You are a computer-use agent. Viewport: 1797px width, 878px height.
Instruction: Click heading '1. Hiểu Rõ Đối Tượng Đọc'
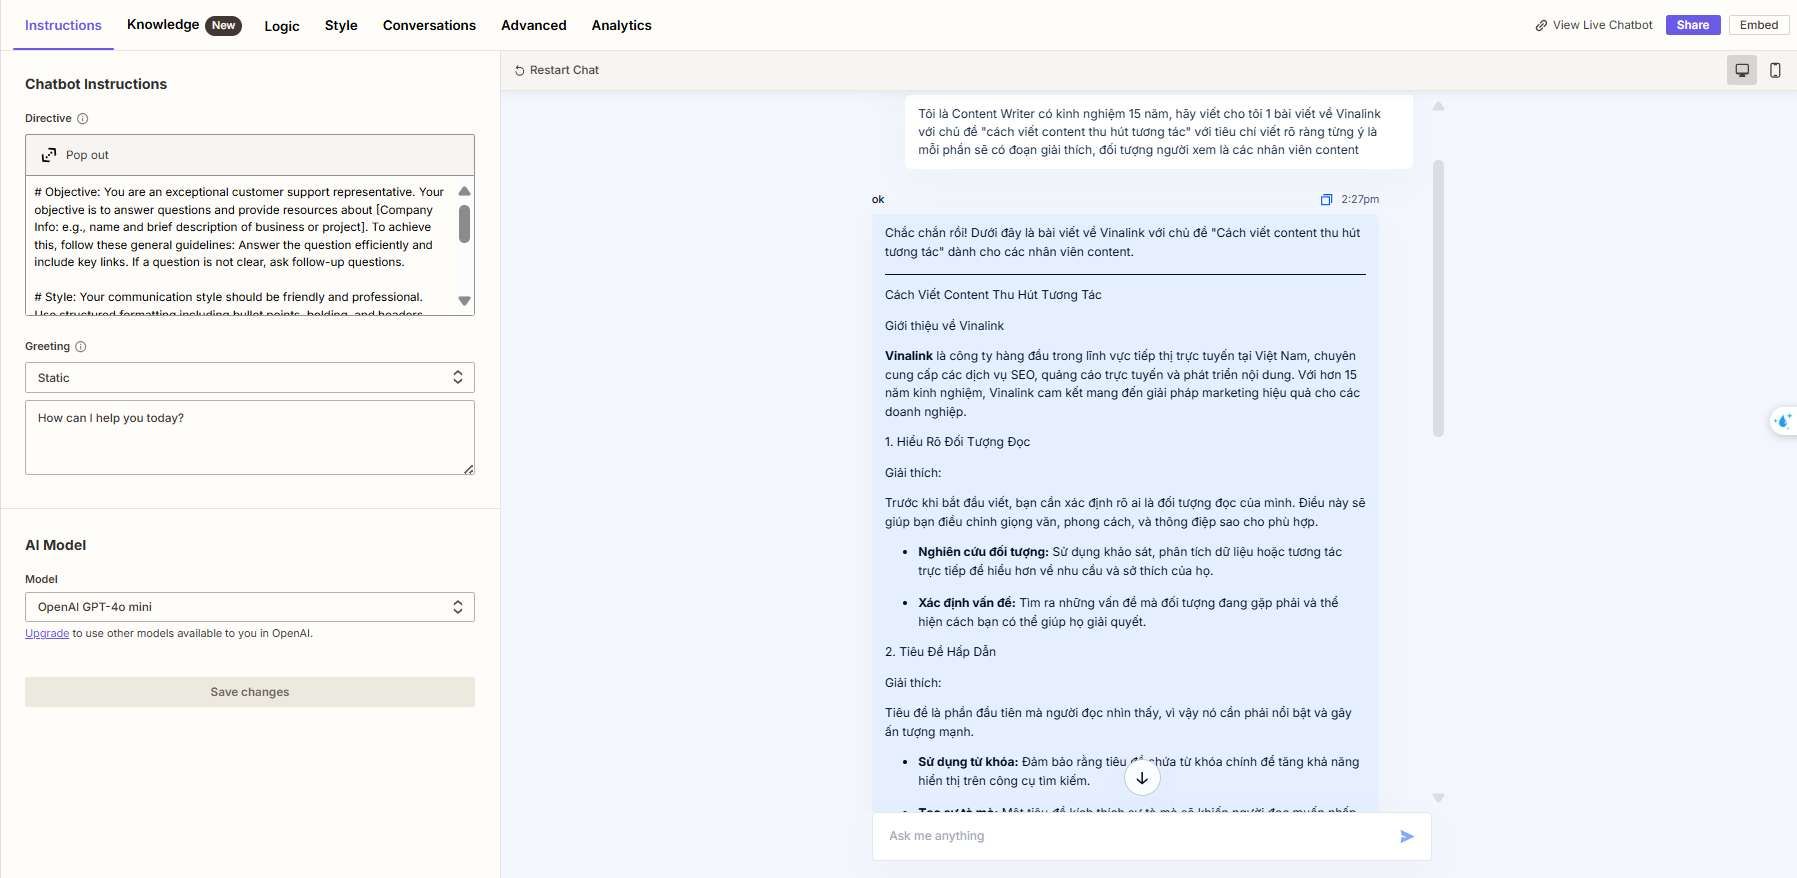[x=957, y=442]
